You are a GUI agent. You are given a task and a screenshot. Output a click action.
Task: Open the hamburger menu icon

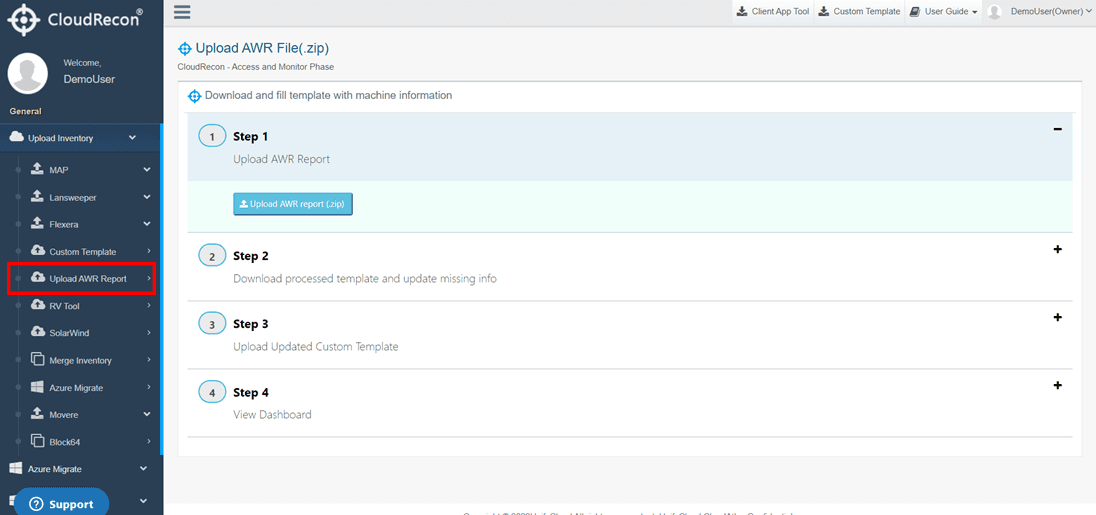(x=182, y=12)
